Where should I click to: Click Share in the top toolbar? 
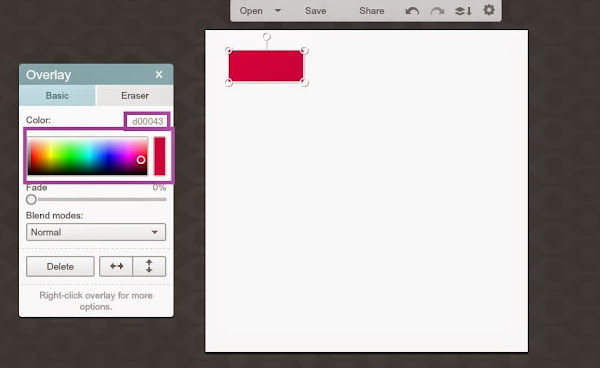click(x=372, y=11)
